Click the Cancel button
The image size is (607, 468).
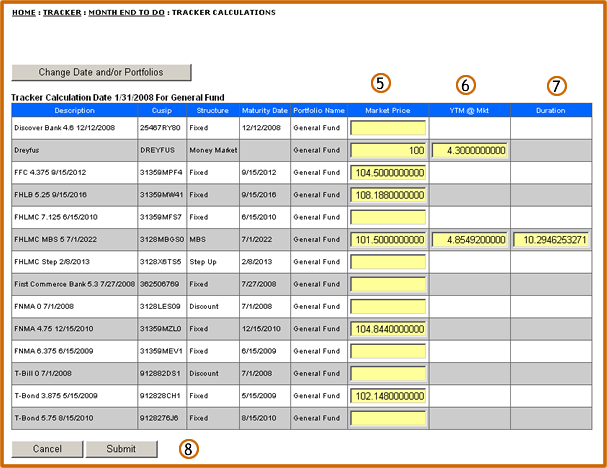tap(47, 449)
